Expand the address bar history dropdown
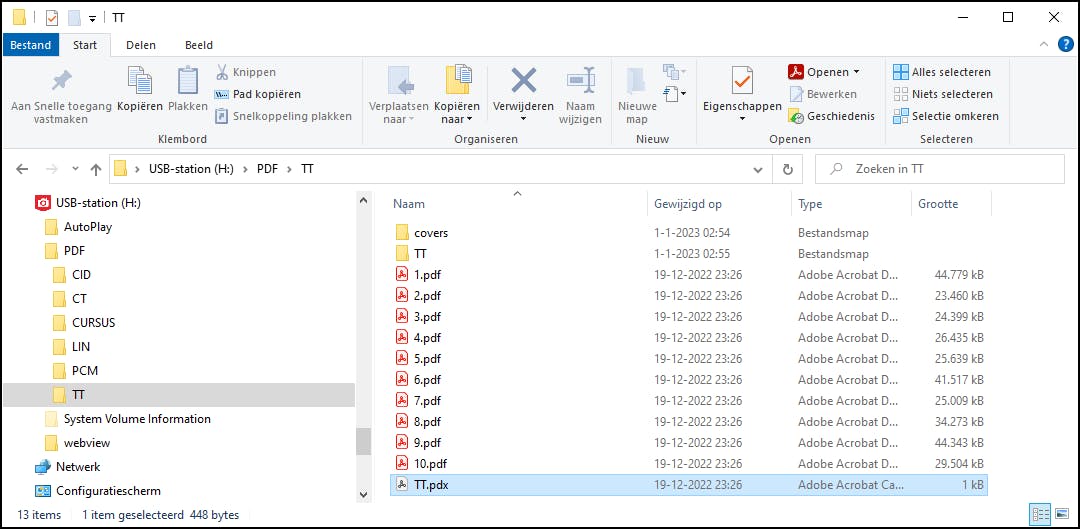The image size is (1080, 529). pos(758,169)
